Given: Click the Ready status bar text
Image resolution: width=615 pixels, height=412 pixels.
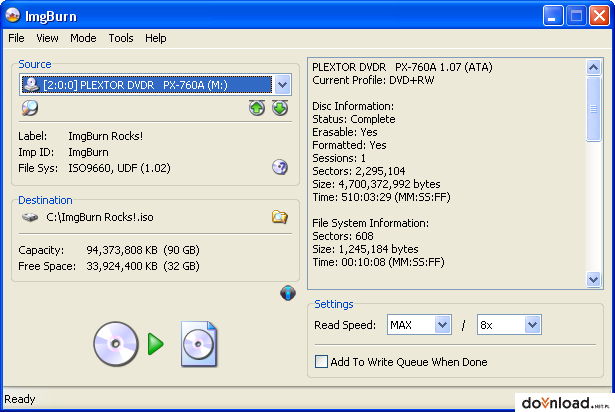Looking at the screenshot, I should point(20,399).
